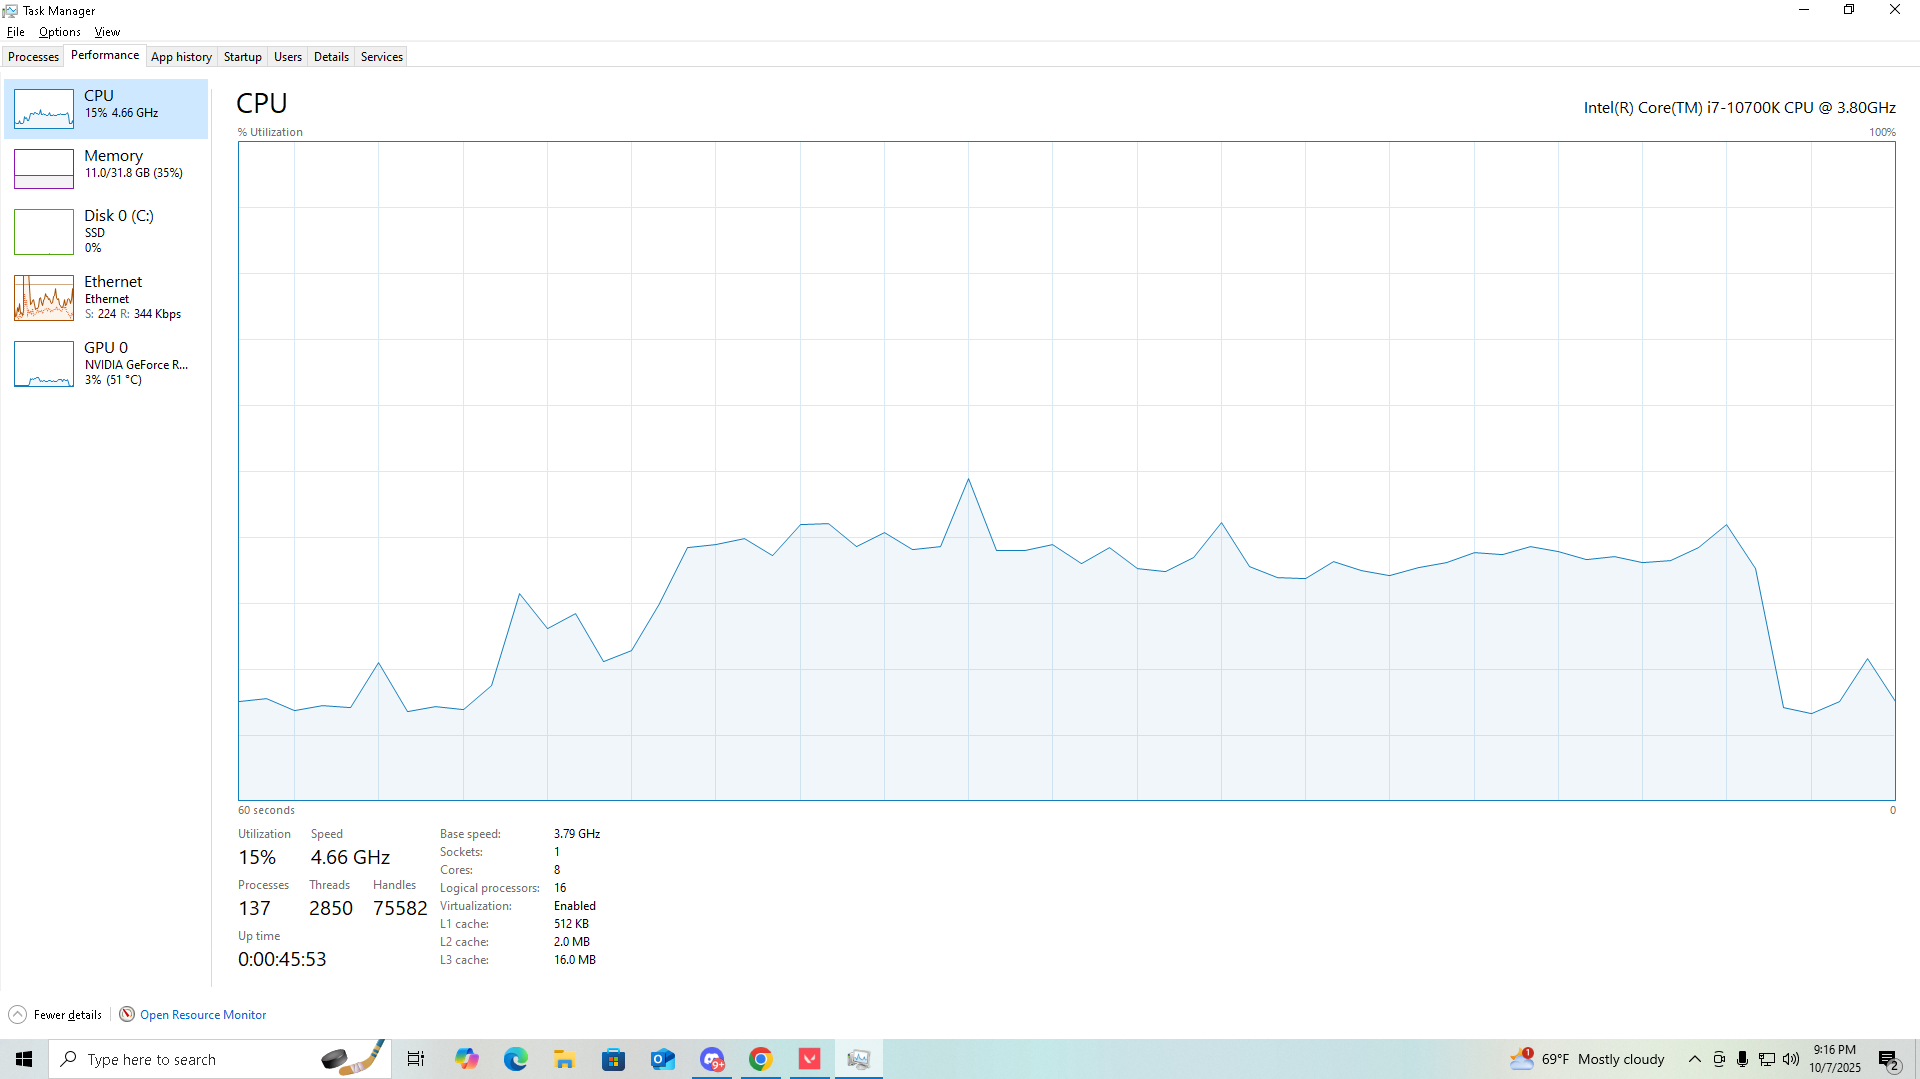Open the 69°F Mostly cloudy weather widget
This screenshot has height=1079, width=1920.
coord(1587,1059)
